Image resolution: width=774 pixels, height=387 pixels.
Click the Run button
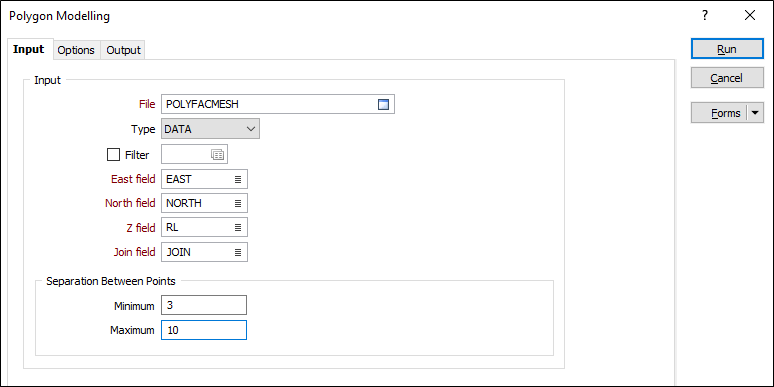[727, 49]
